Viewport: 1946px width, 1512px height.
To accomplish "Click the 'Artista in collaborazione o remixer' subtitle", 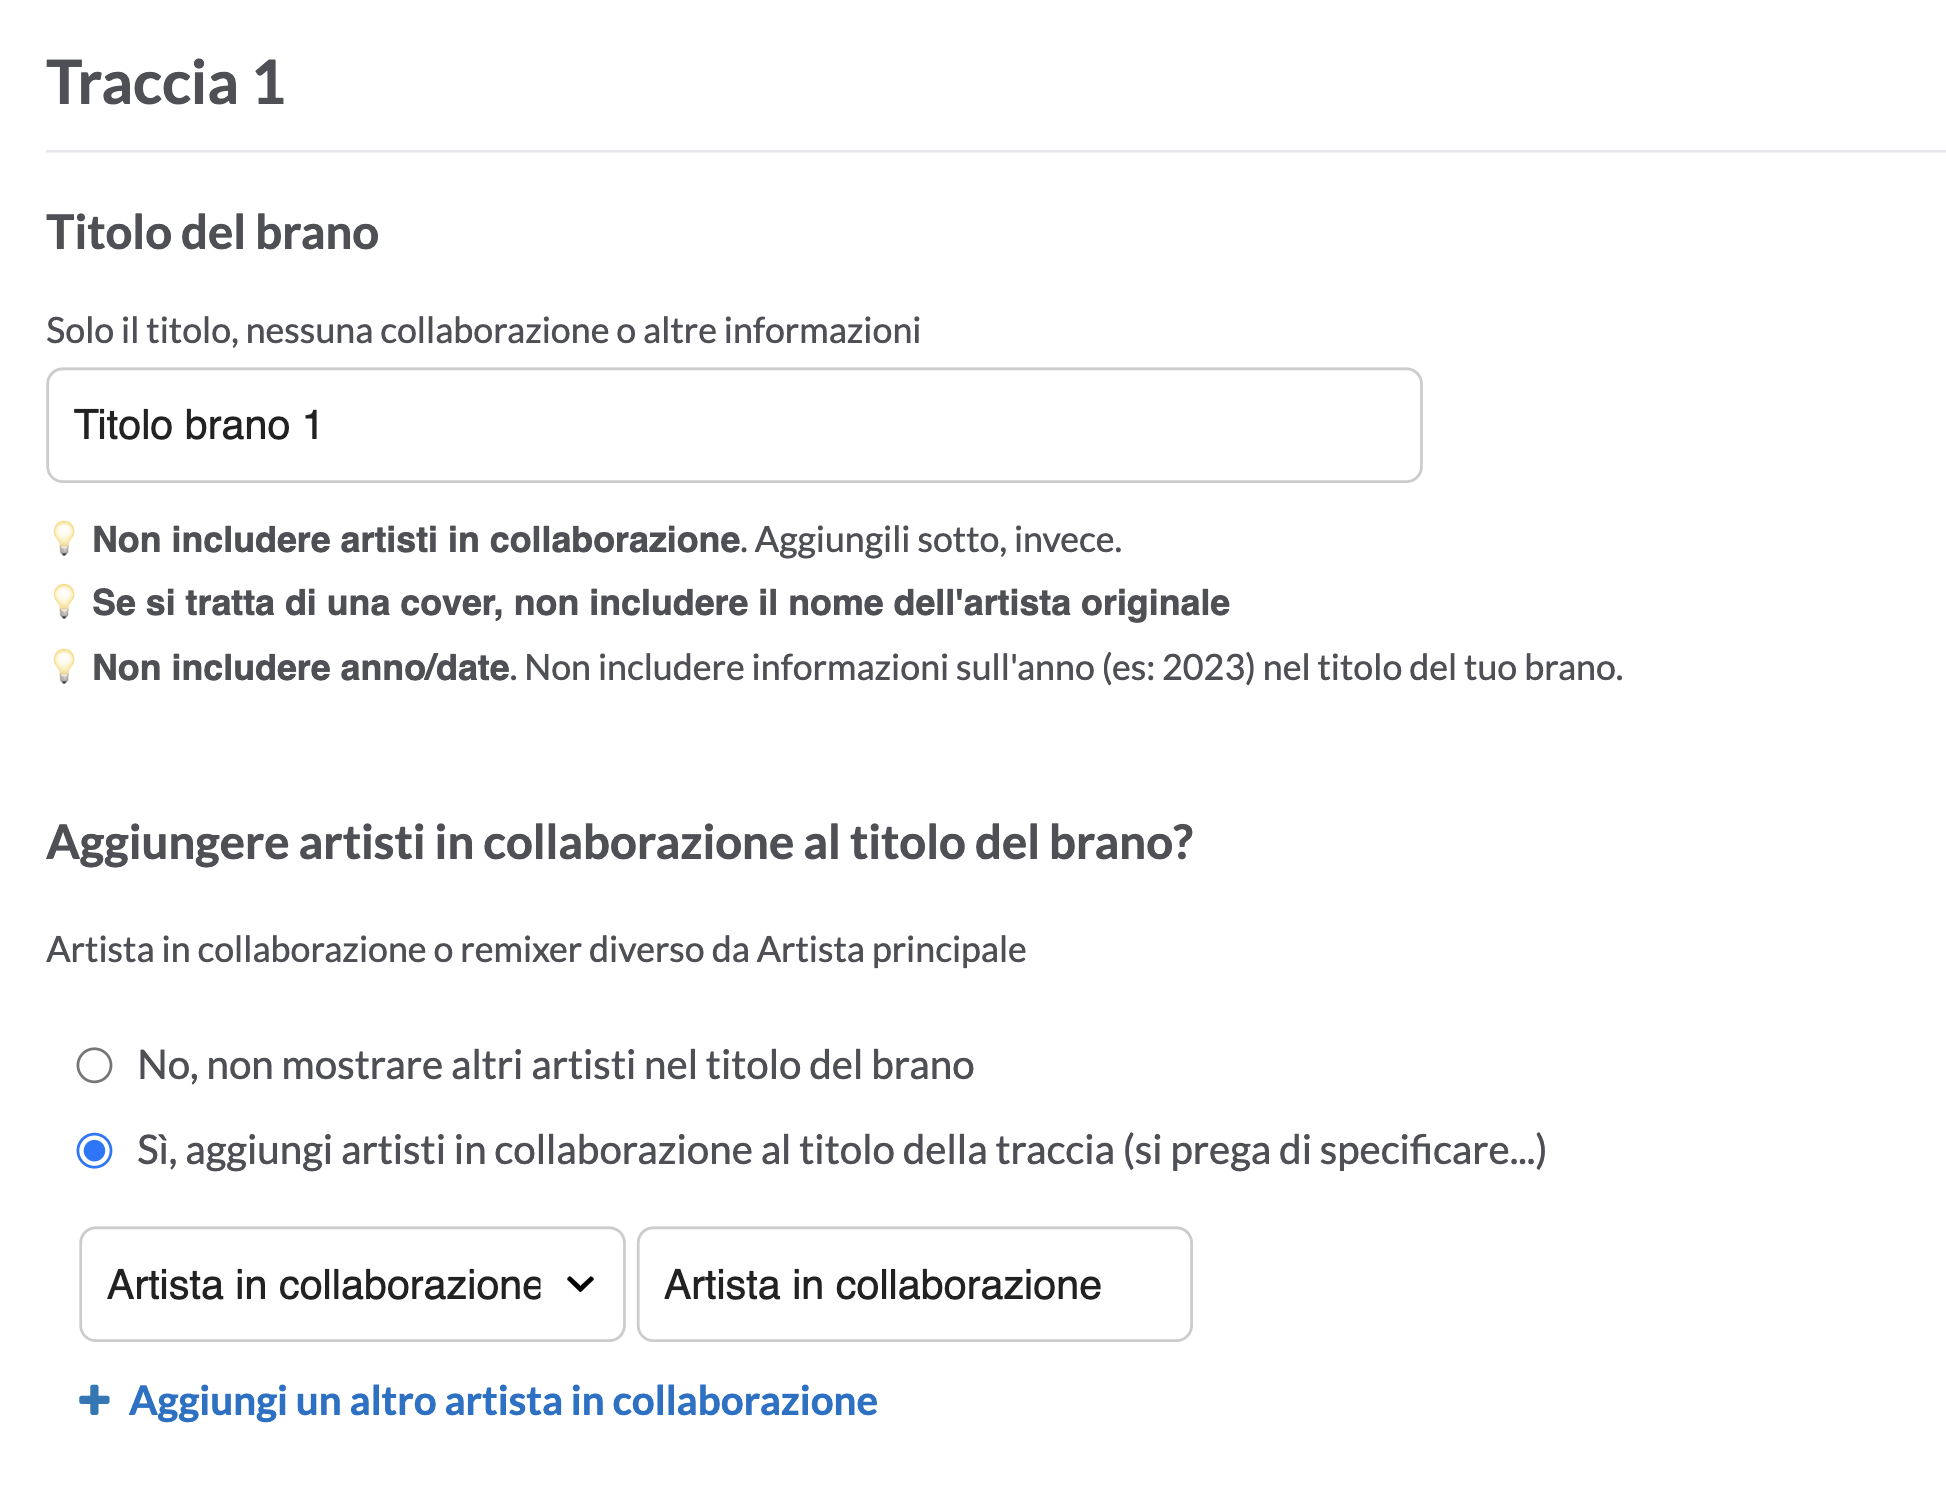I will click(x=536, y=949).
